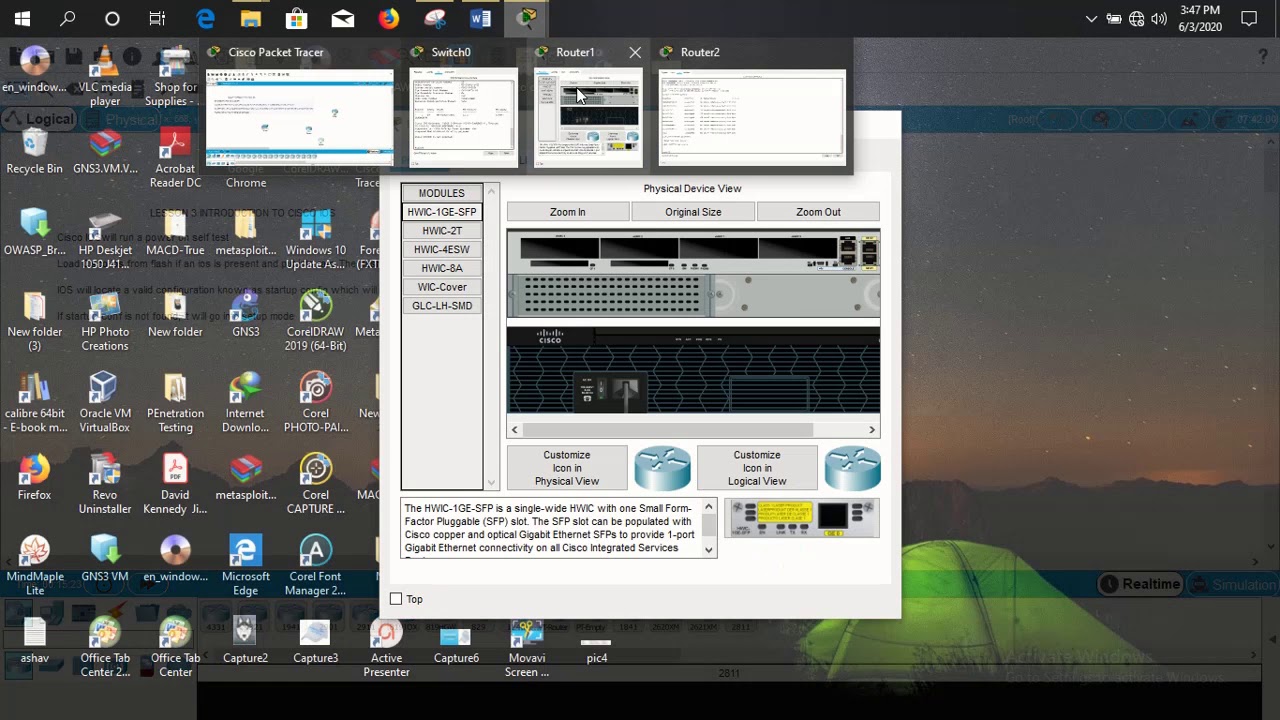
Task: Launch Microsoft Word from the taskbar
Action: [480, 18]
